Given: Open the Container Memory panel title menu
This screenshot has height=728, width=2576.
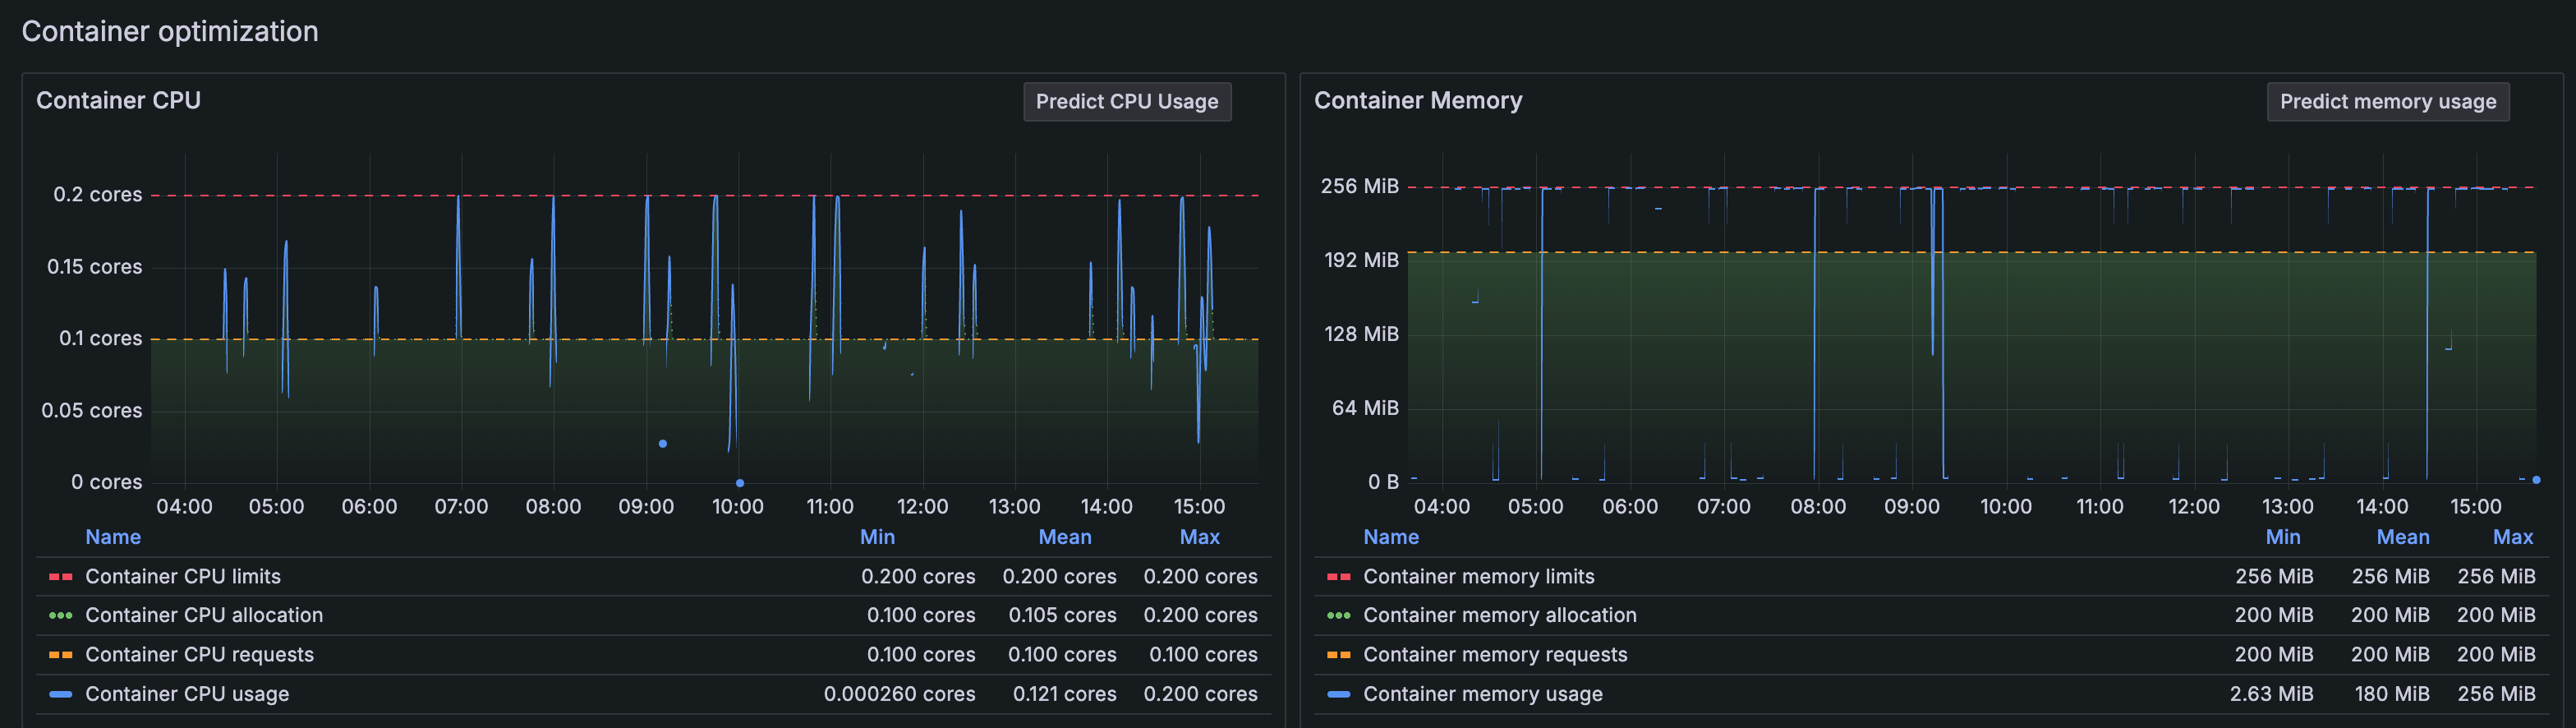Looking at the screenshot, I should coord(1417,100).
